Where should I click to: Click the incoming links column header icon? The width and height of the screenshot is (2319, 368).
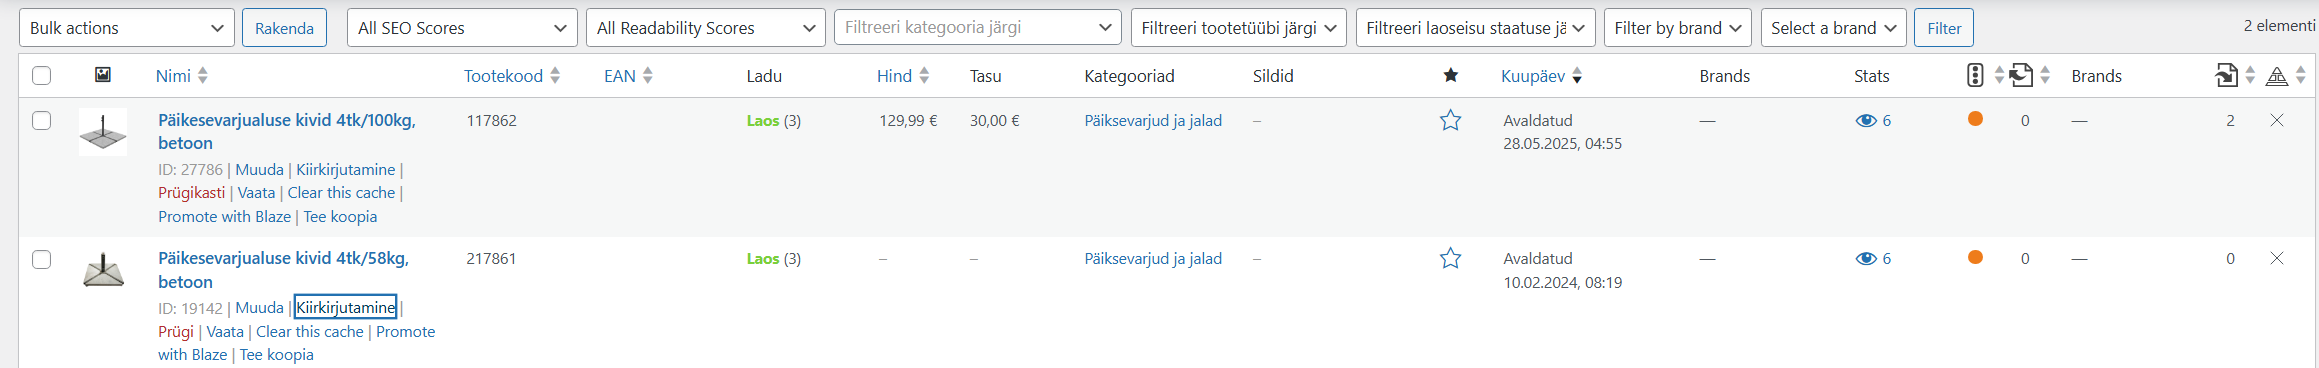[2226, 75]
